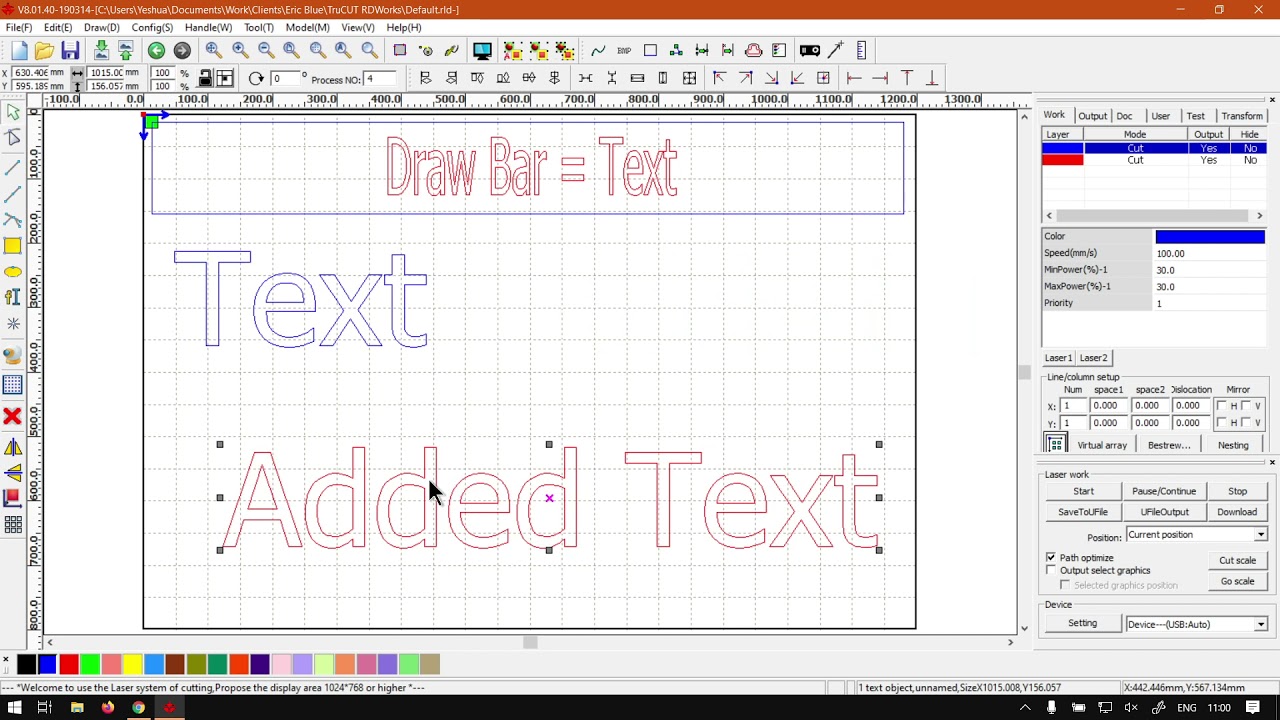Image resolution: width=1280 pixels, height=720 pixels.
Task: Open the File menu
Action: click(19, 27)
